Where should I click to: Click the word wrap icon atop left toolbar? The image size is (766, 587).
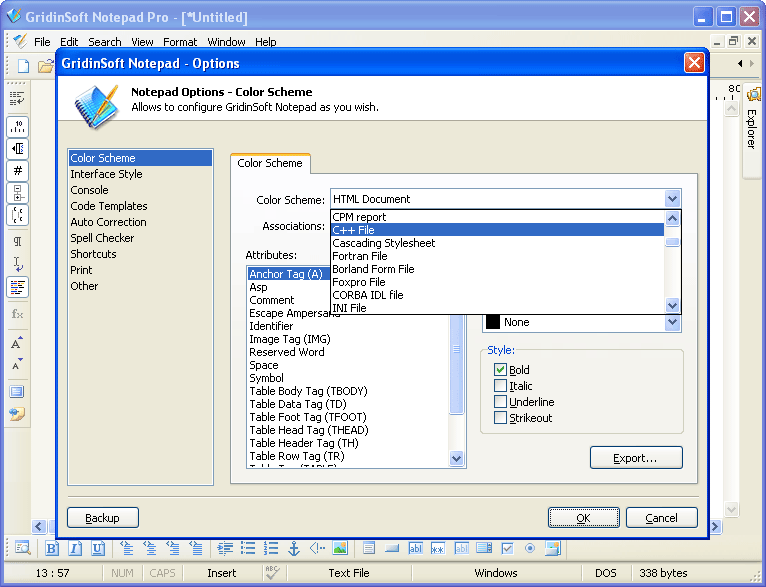point(18,98)
